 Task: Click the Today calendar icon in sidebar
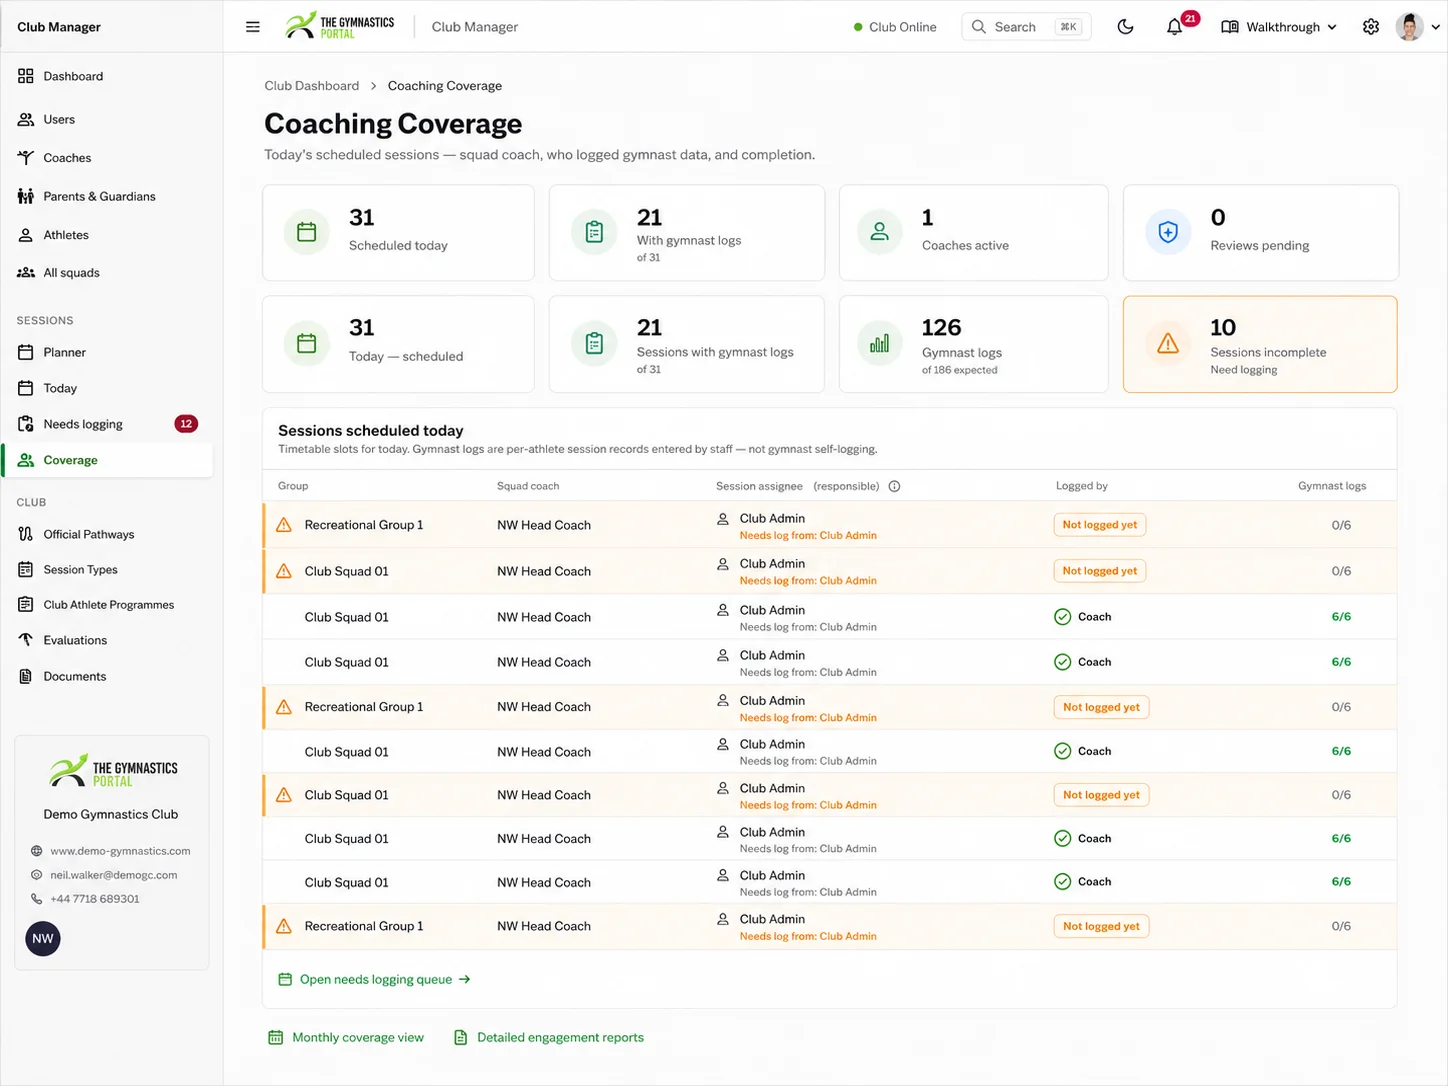26,388
